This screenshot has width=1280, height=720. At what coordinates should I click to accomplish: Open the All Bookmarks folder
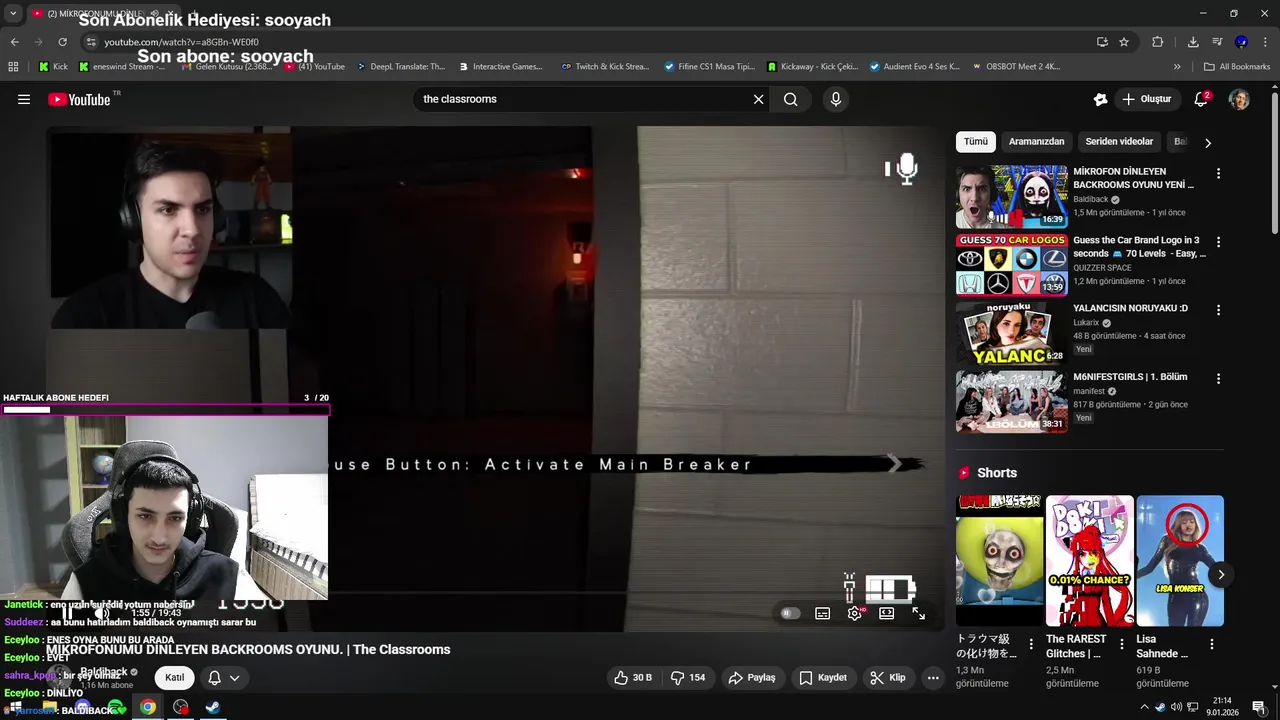click(1237, 67)
